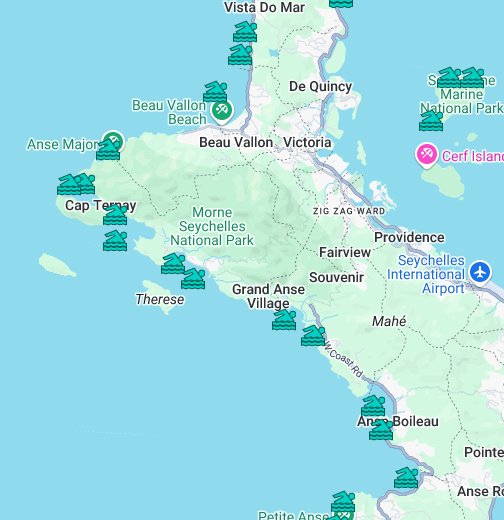The height and width of the screenshot is (520, 504).
Task: Click the Victoria city label
Action: click(x=307, y=142)
